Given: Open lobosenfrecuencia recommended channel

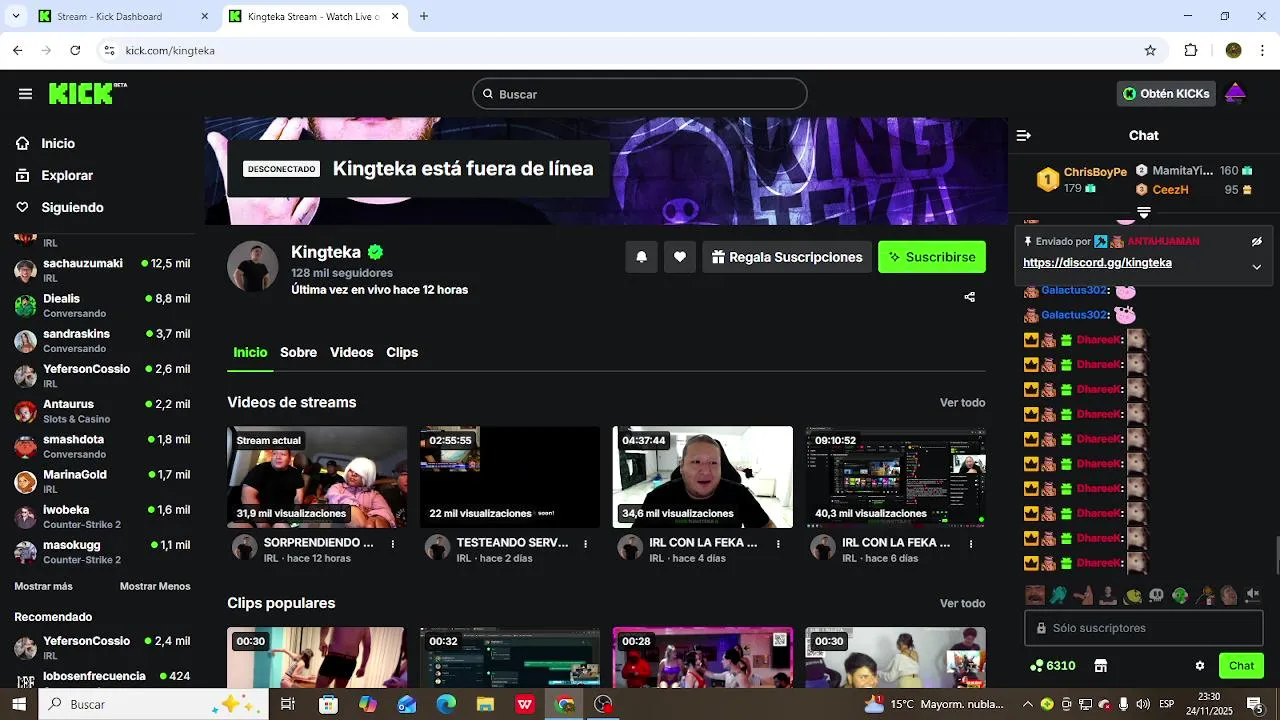Looking at the screenshot, I should 102,676.
